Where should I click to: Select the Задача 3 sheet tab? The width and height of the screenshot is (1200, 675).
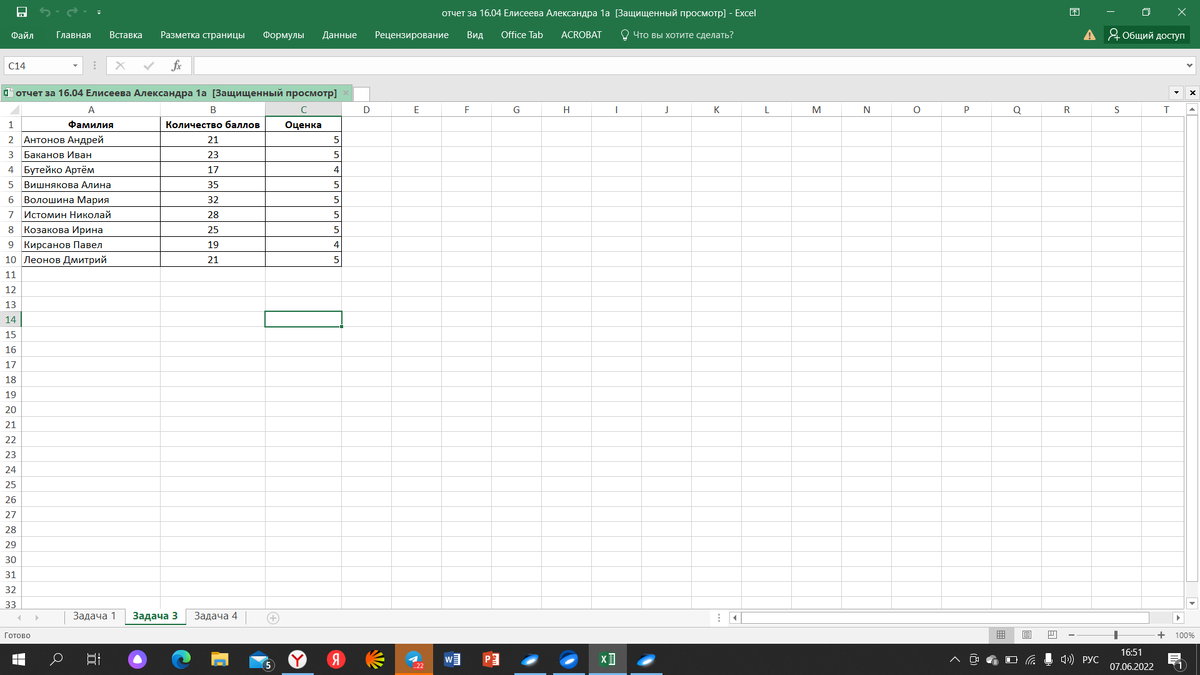pos(155,616)
